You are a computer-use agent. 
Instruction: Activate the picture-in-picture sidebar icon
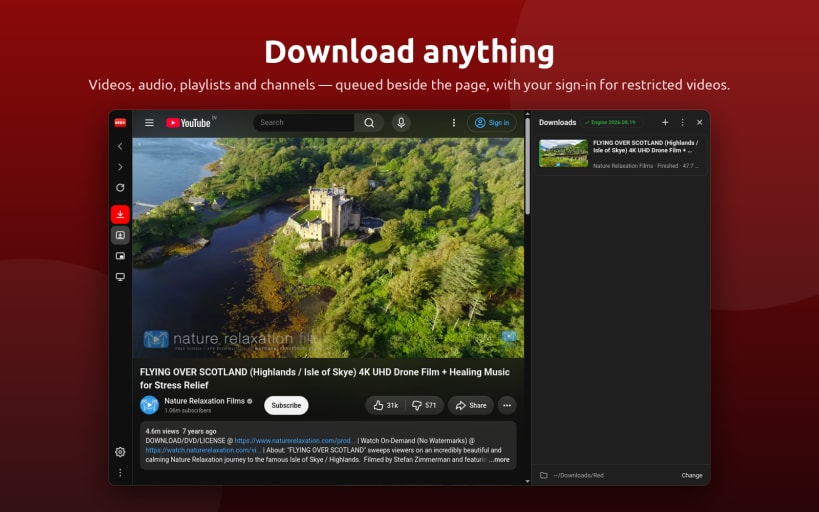click(x=120, y=256)
